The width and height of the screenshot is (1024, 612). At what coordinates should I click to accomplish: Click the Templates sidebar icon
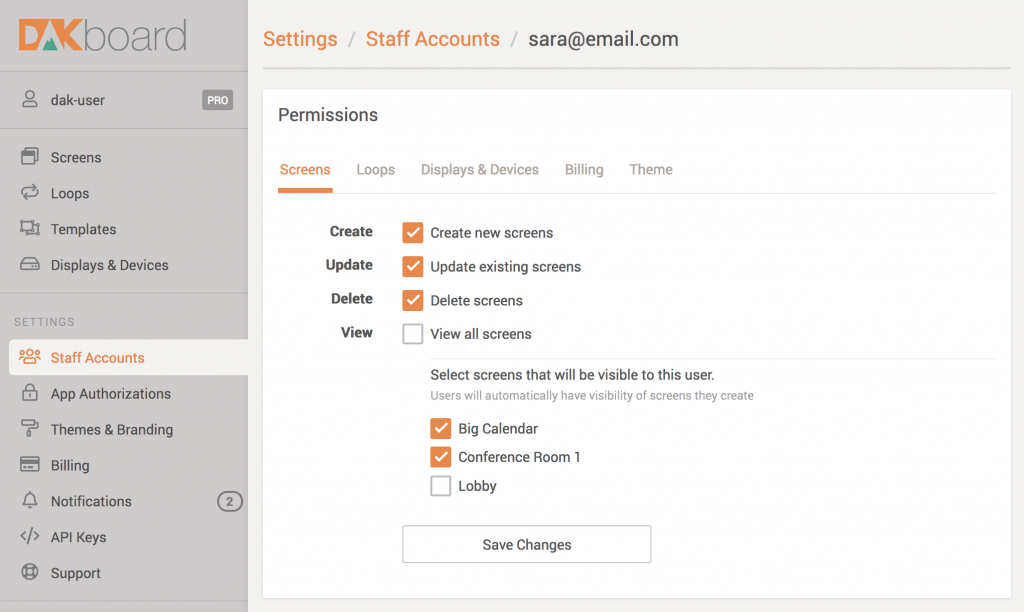tap(29, 228)
